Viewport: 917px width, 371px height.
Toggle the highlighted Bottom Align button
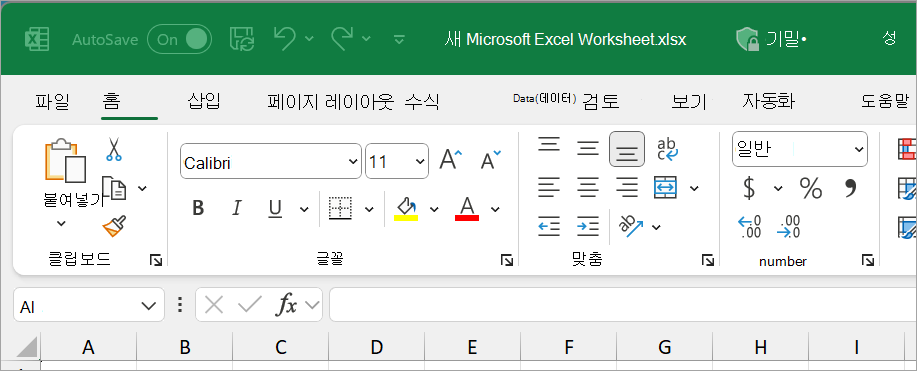pyautogui.click(x=627, y=149)
